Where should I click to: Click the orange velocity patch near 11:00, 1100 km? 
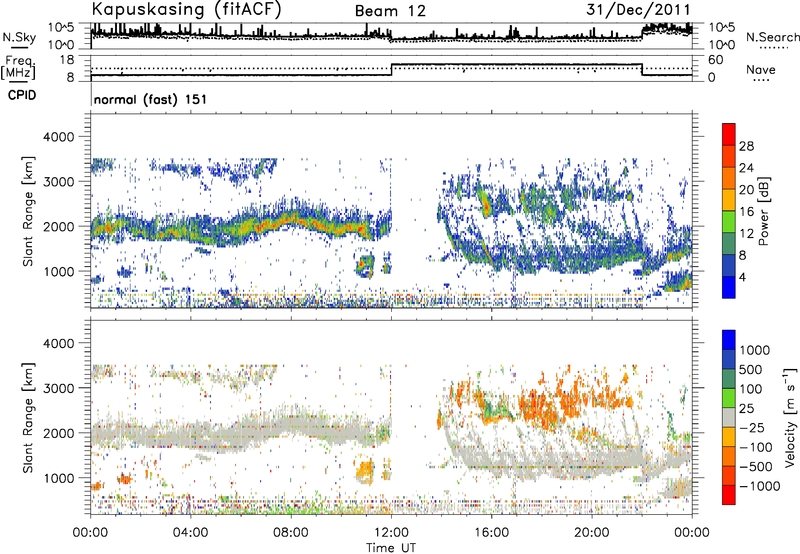coord(365,470)
